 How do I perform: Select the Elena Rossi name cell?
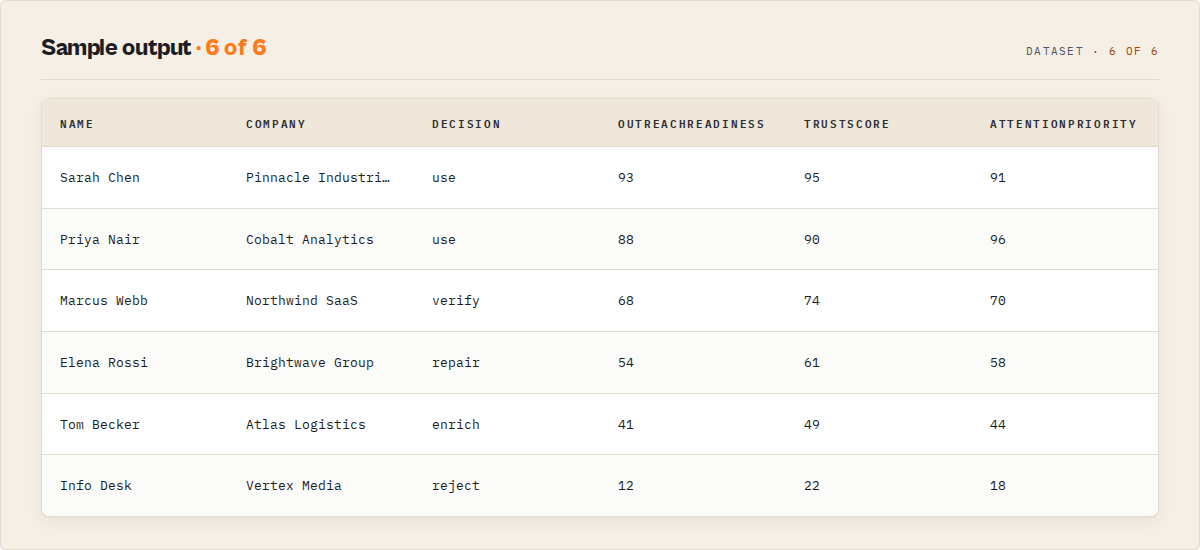104,363
